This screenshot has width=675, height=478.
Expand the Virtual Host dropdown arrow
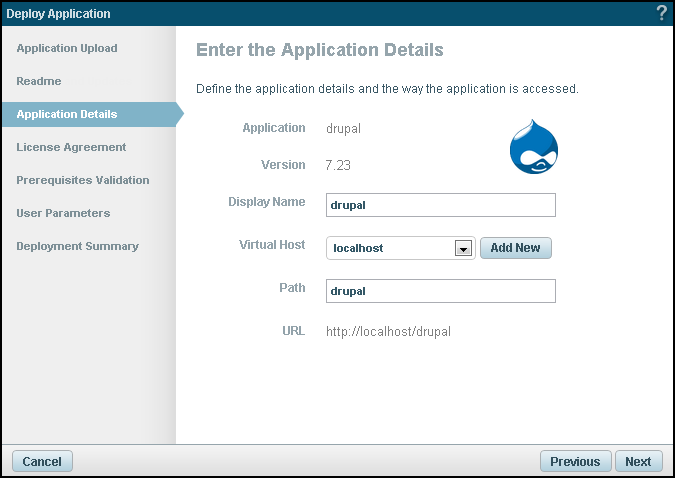coord(463,248)
